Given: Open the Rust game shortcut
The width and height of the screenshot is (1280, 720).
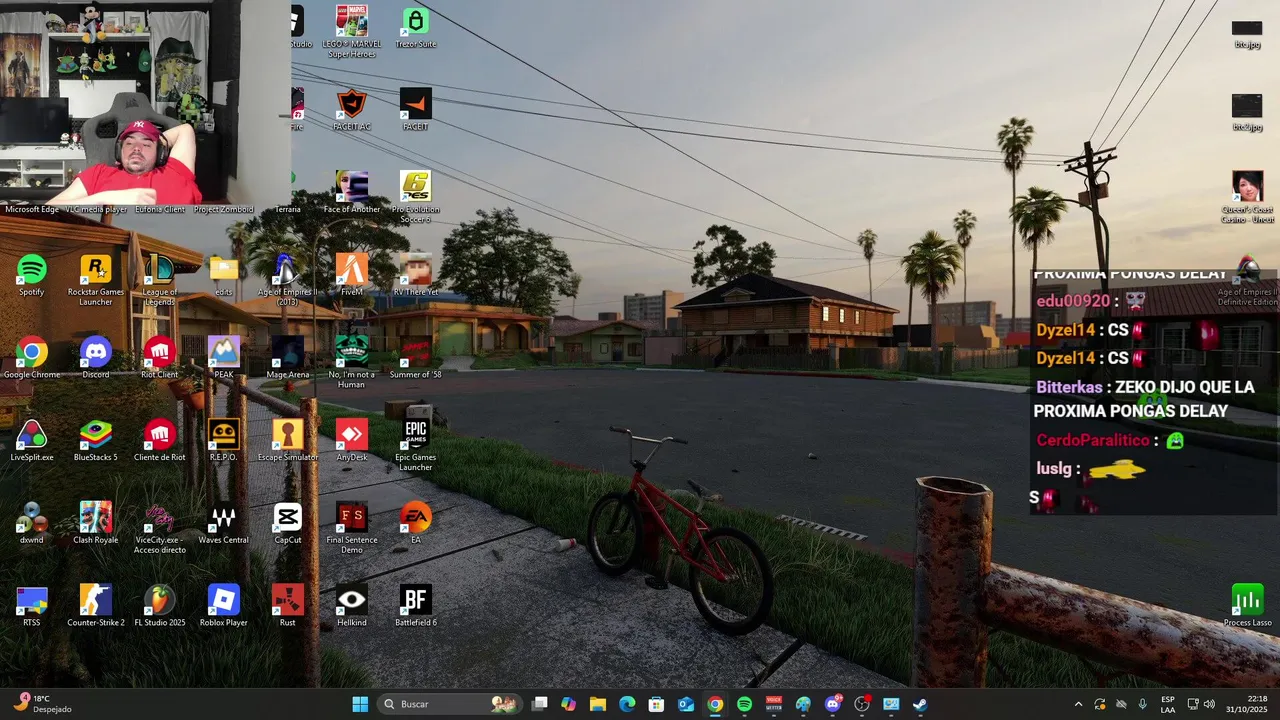Looking at the screenshot, I should click(x=288, y=606).
